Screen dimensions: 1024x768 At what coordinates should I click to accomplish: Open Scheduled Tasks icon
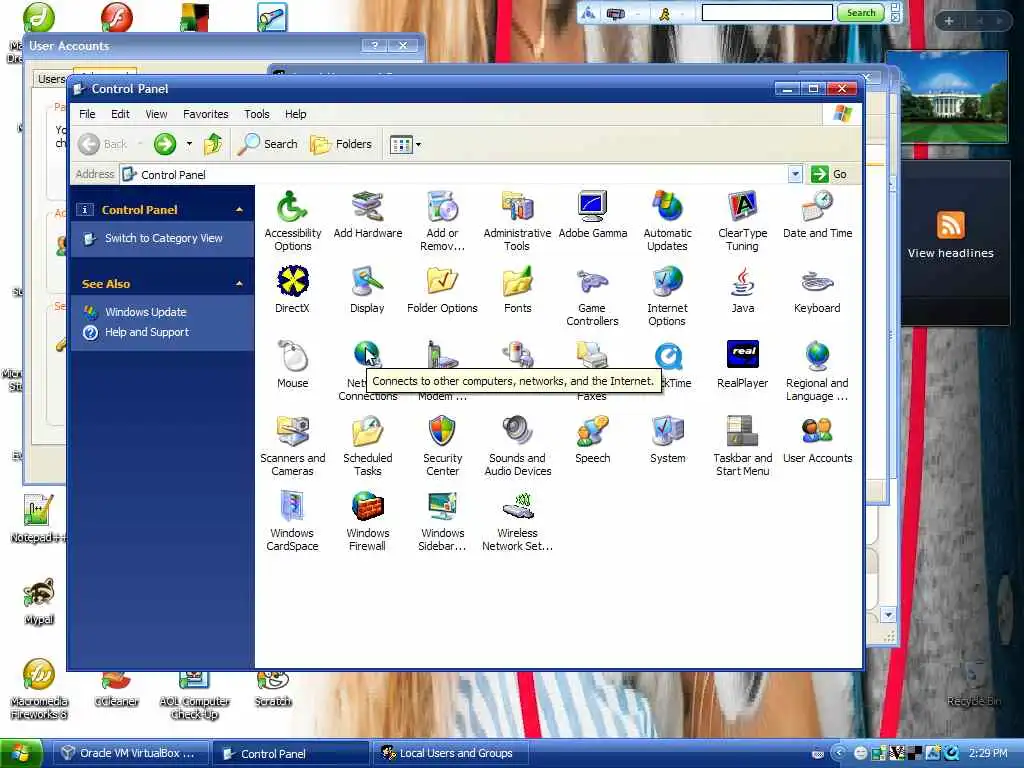(x=367, y=446)
